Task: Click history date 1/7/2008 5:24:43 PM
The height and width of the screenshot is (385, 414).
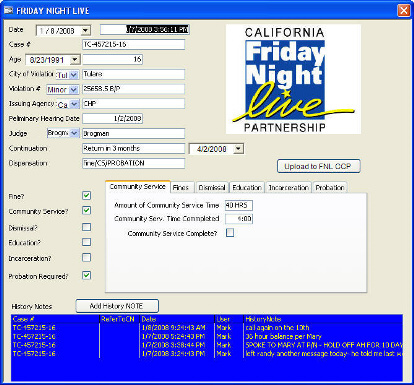Action: 174,336
